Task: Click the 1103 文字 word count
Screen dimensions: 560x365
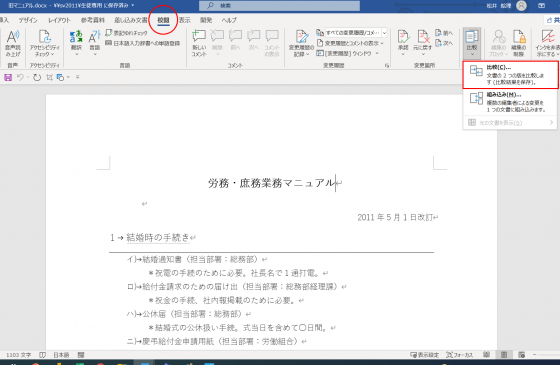Action: 19,355
